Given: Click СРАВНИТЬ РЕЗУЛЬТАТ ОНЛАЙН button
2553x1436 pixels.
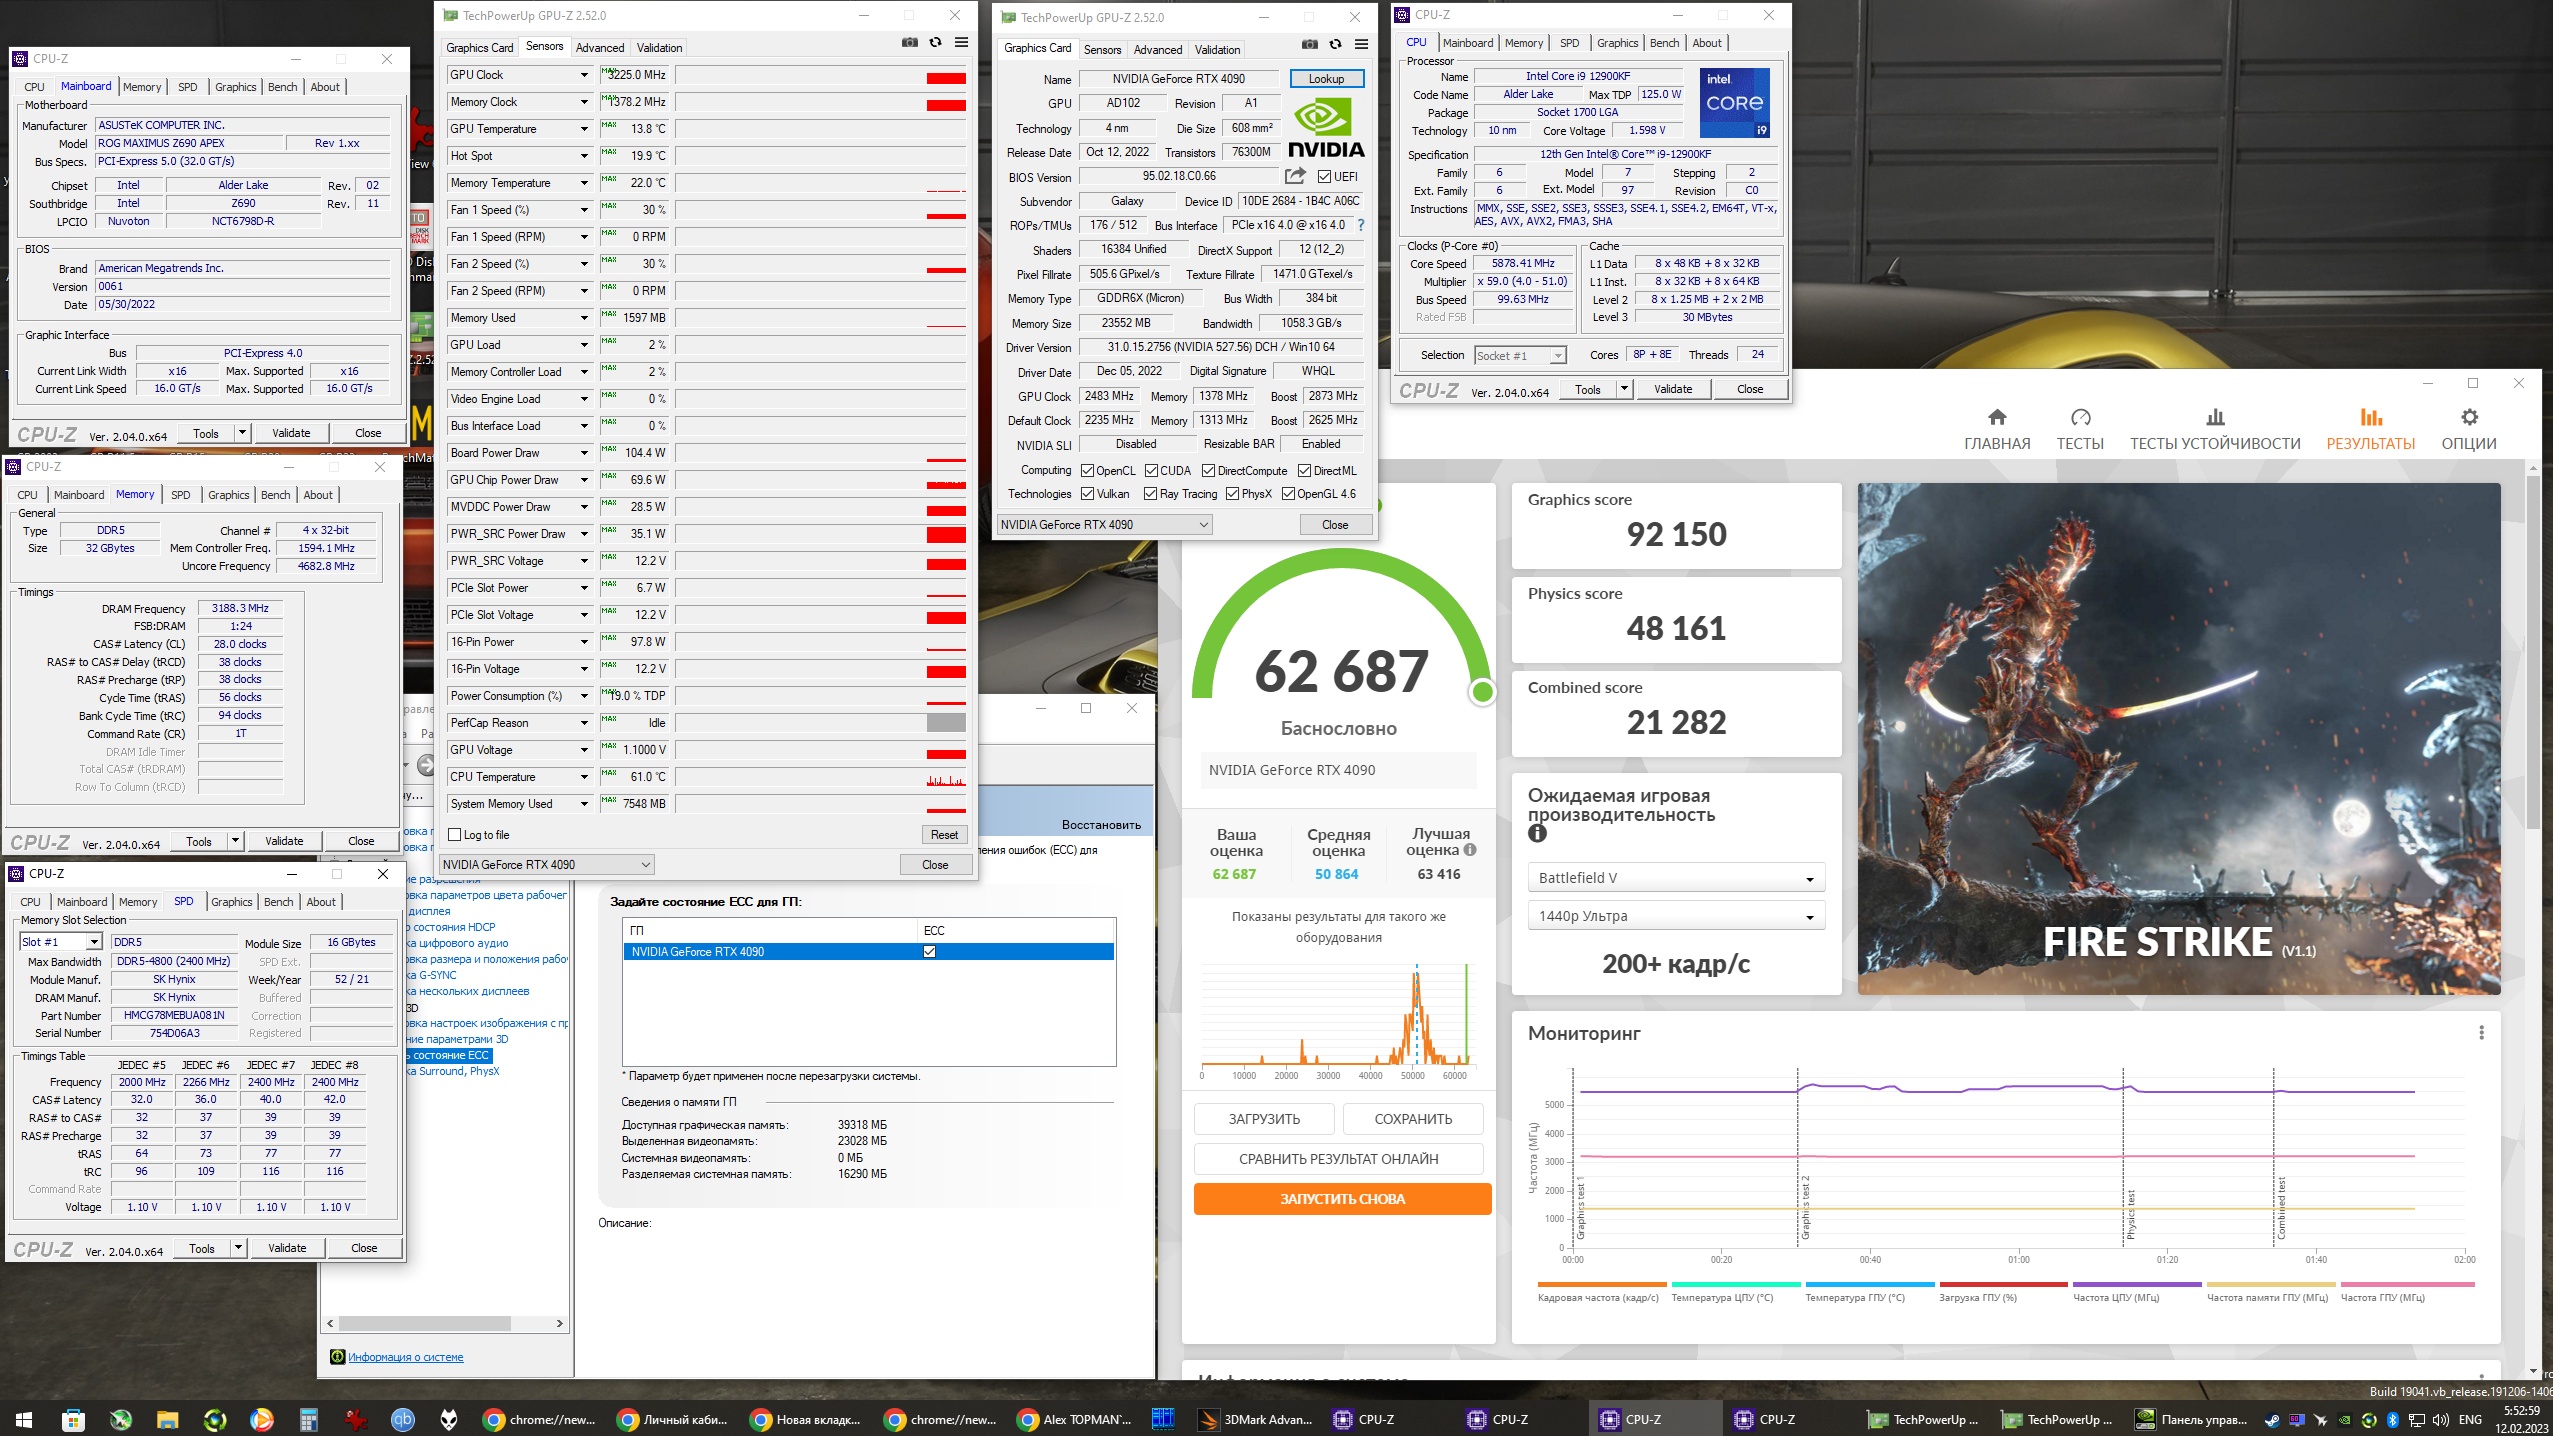Looking at the screenshot, I should tap(1338, 1159).
